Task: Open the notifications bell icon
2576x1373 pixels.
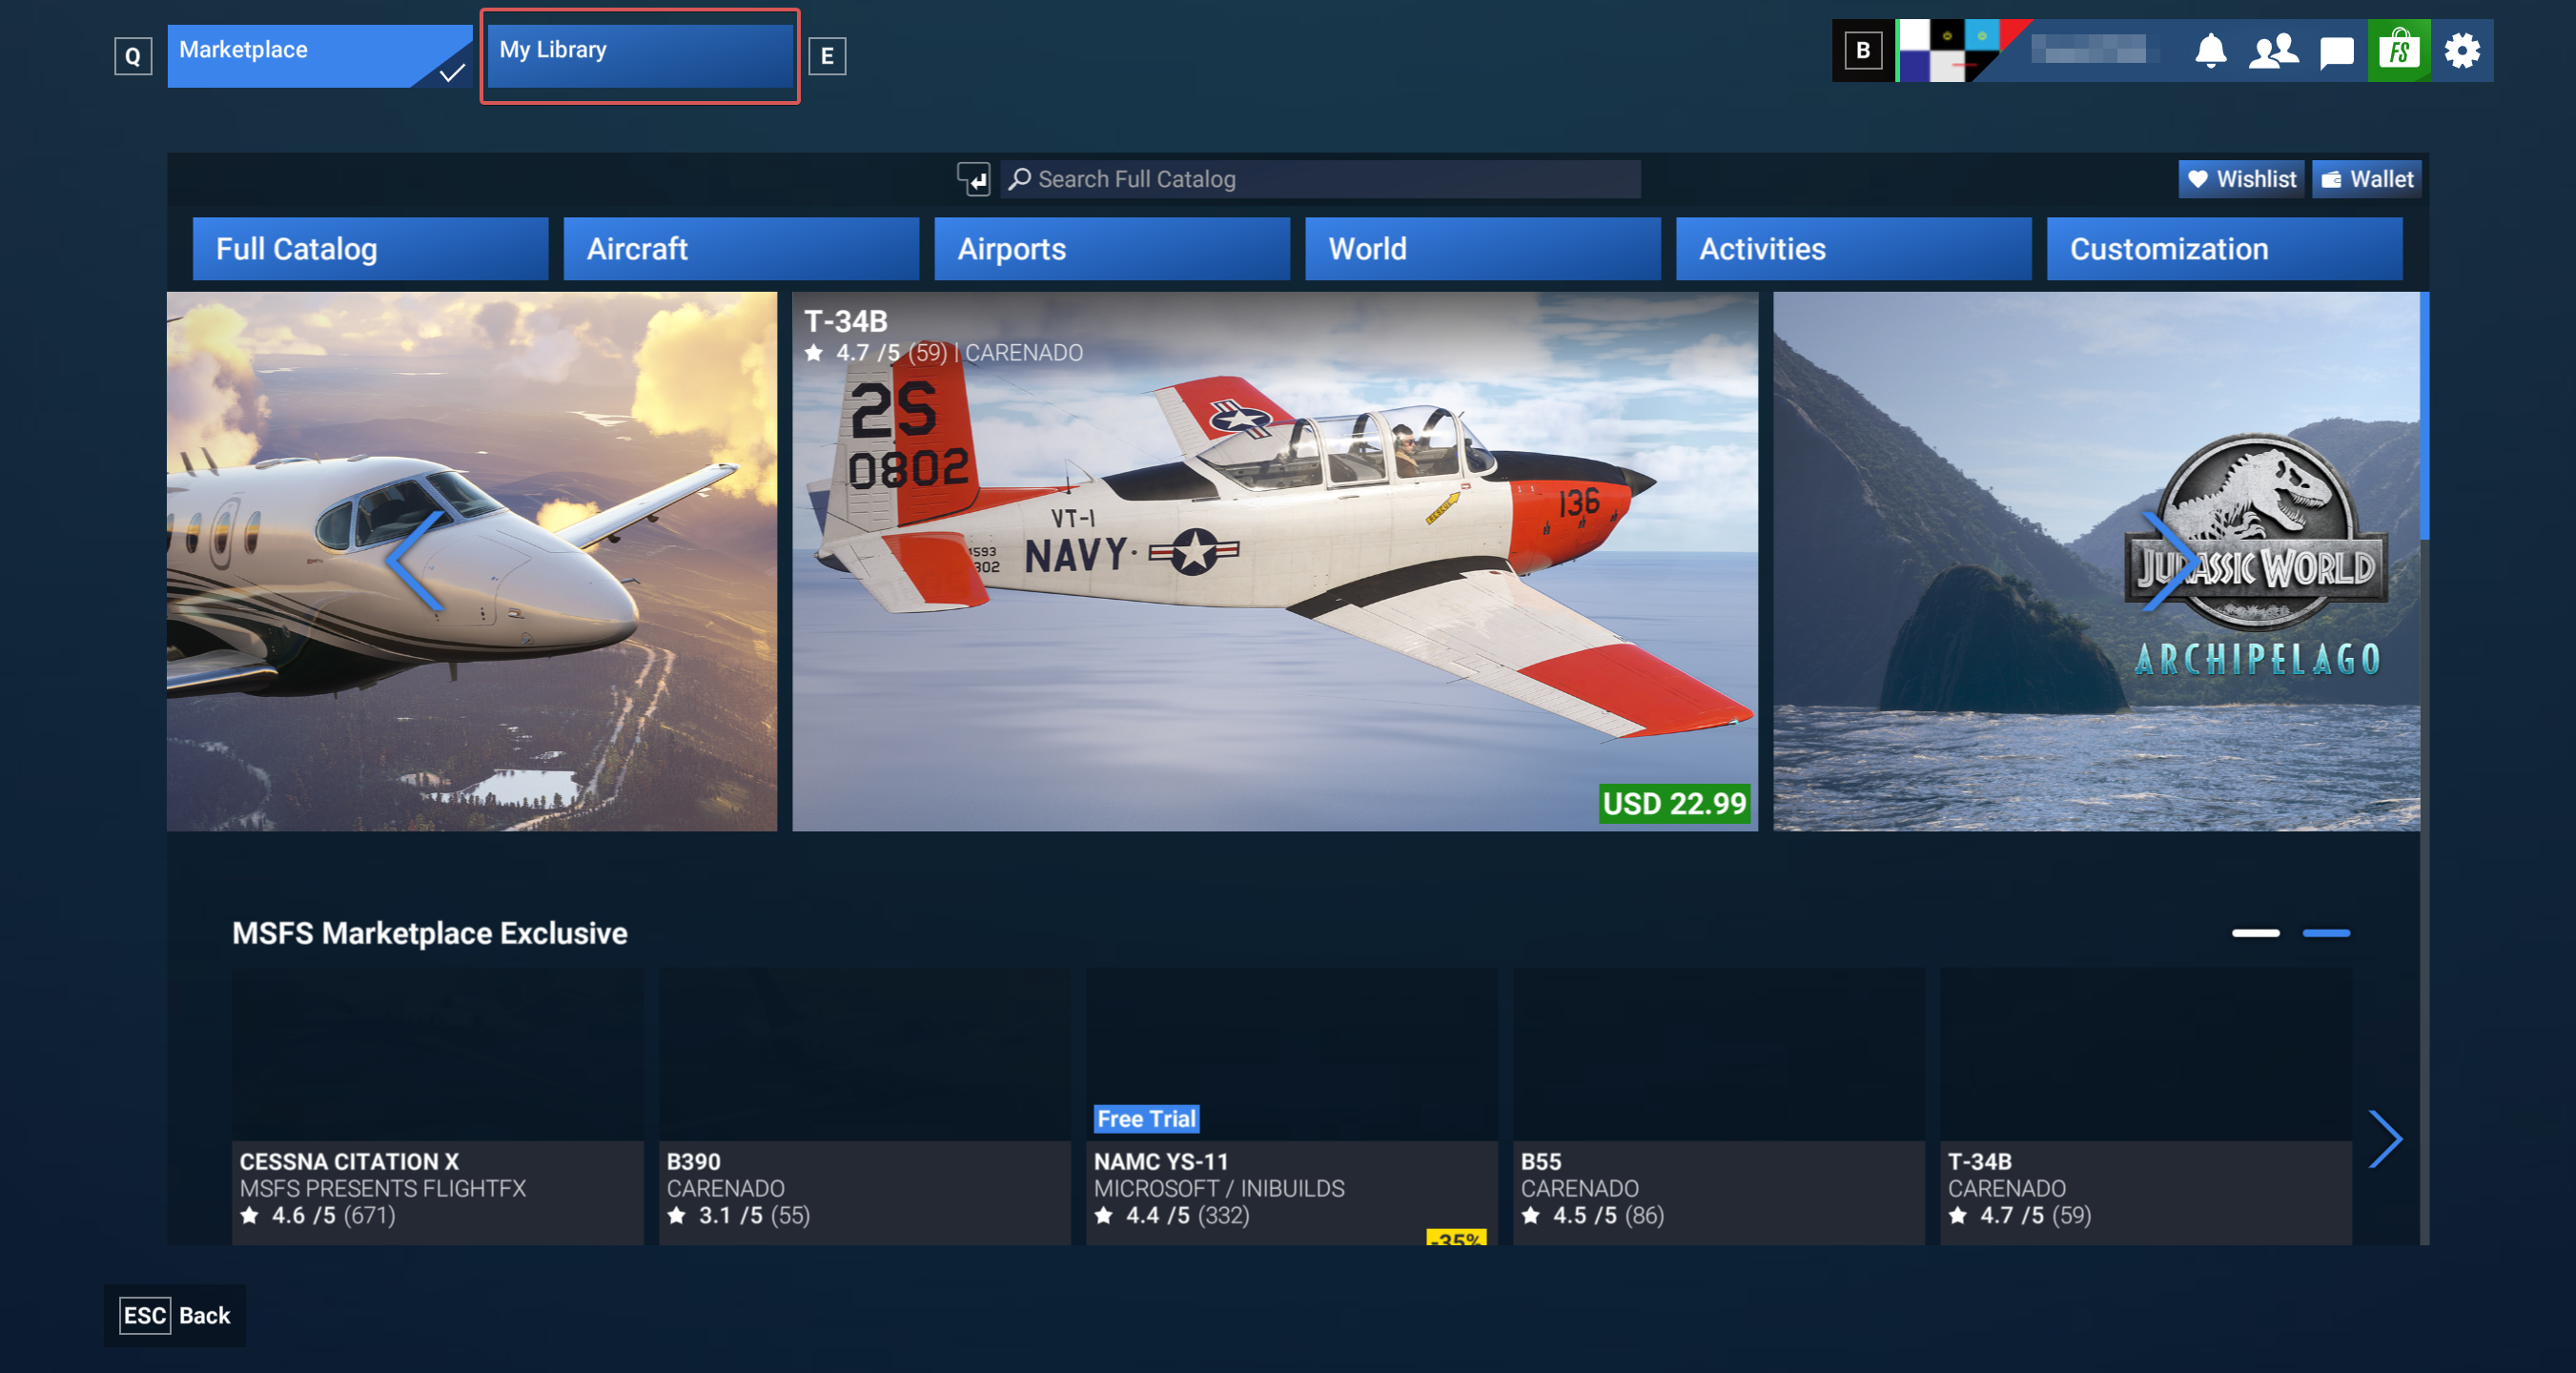Action: pyautogui.click(x=2210, y=50)
